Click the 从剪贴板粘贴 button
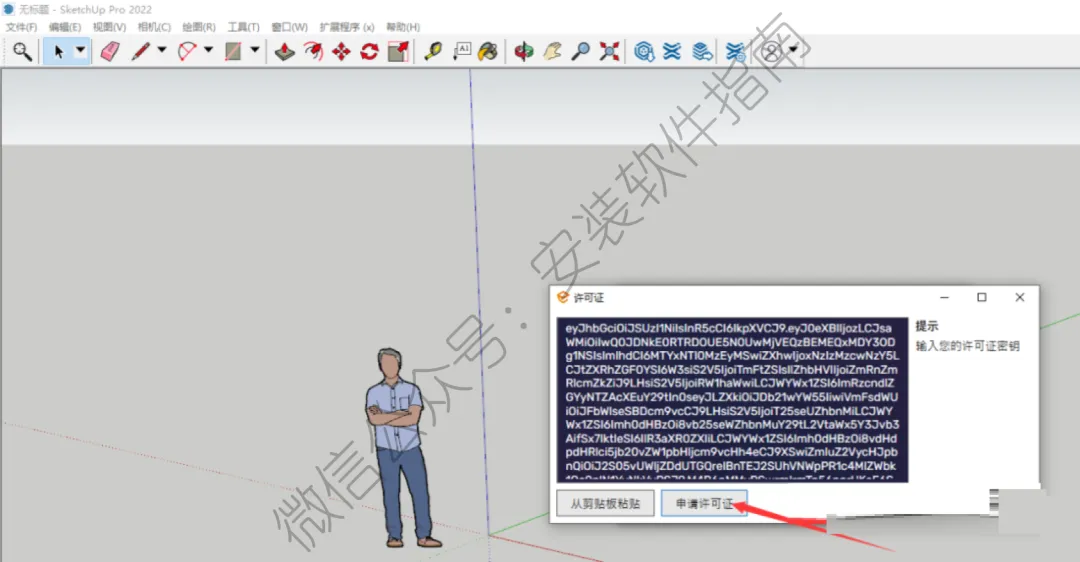 pos(605,503)
